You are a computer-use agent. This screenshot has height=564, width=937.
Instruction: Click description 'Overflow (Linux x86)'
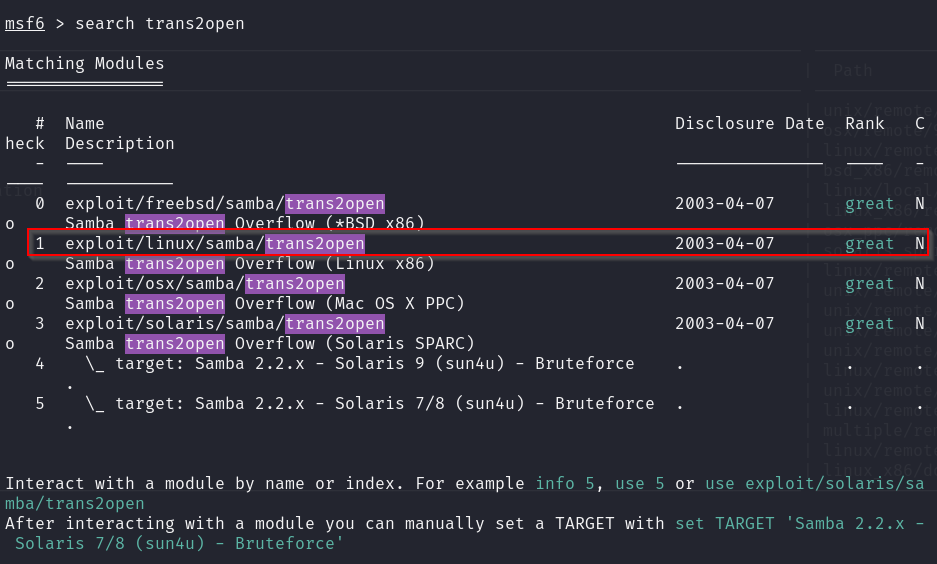pos(335,263)
